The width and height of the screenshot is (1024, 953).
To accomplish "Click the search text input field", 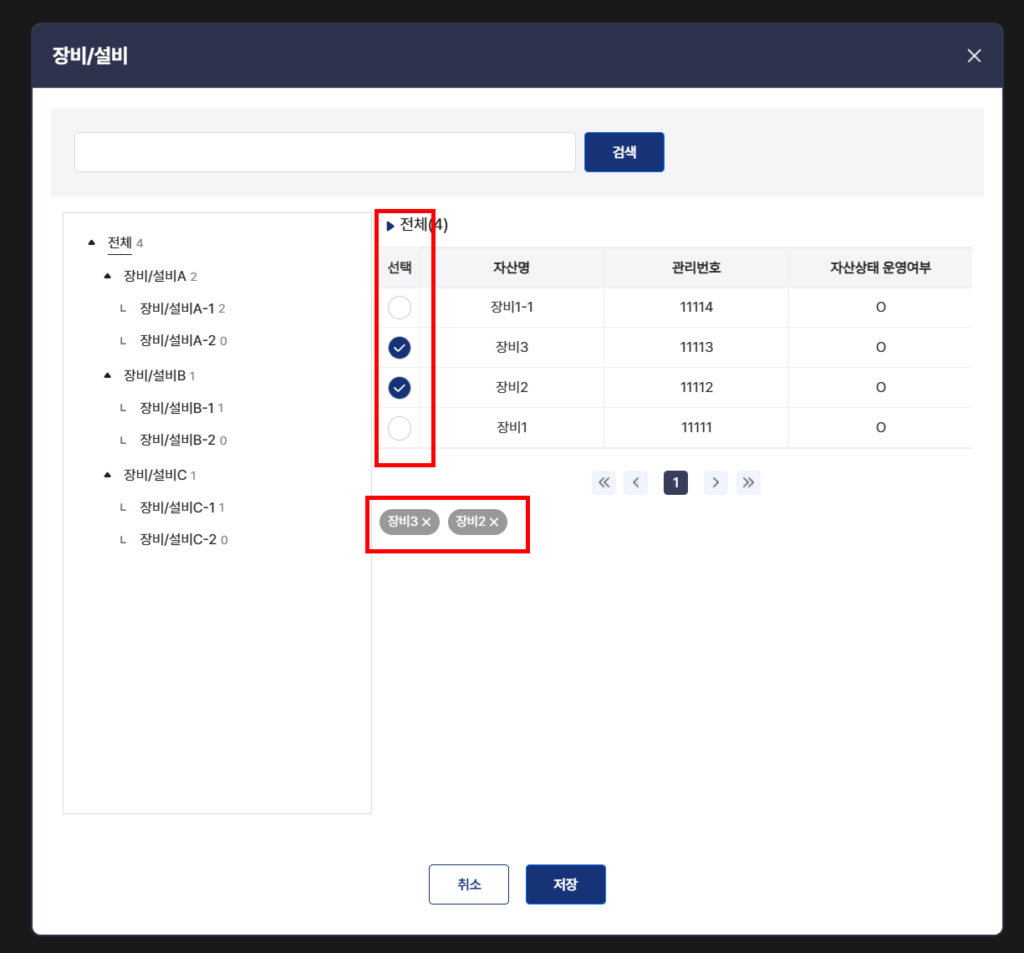I will (x=325, y=152).
